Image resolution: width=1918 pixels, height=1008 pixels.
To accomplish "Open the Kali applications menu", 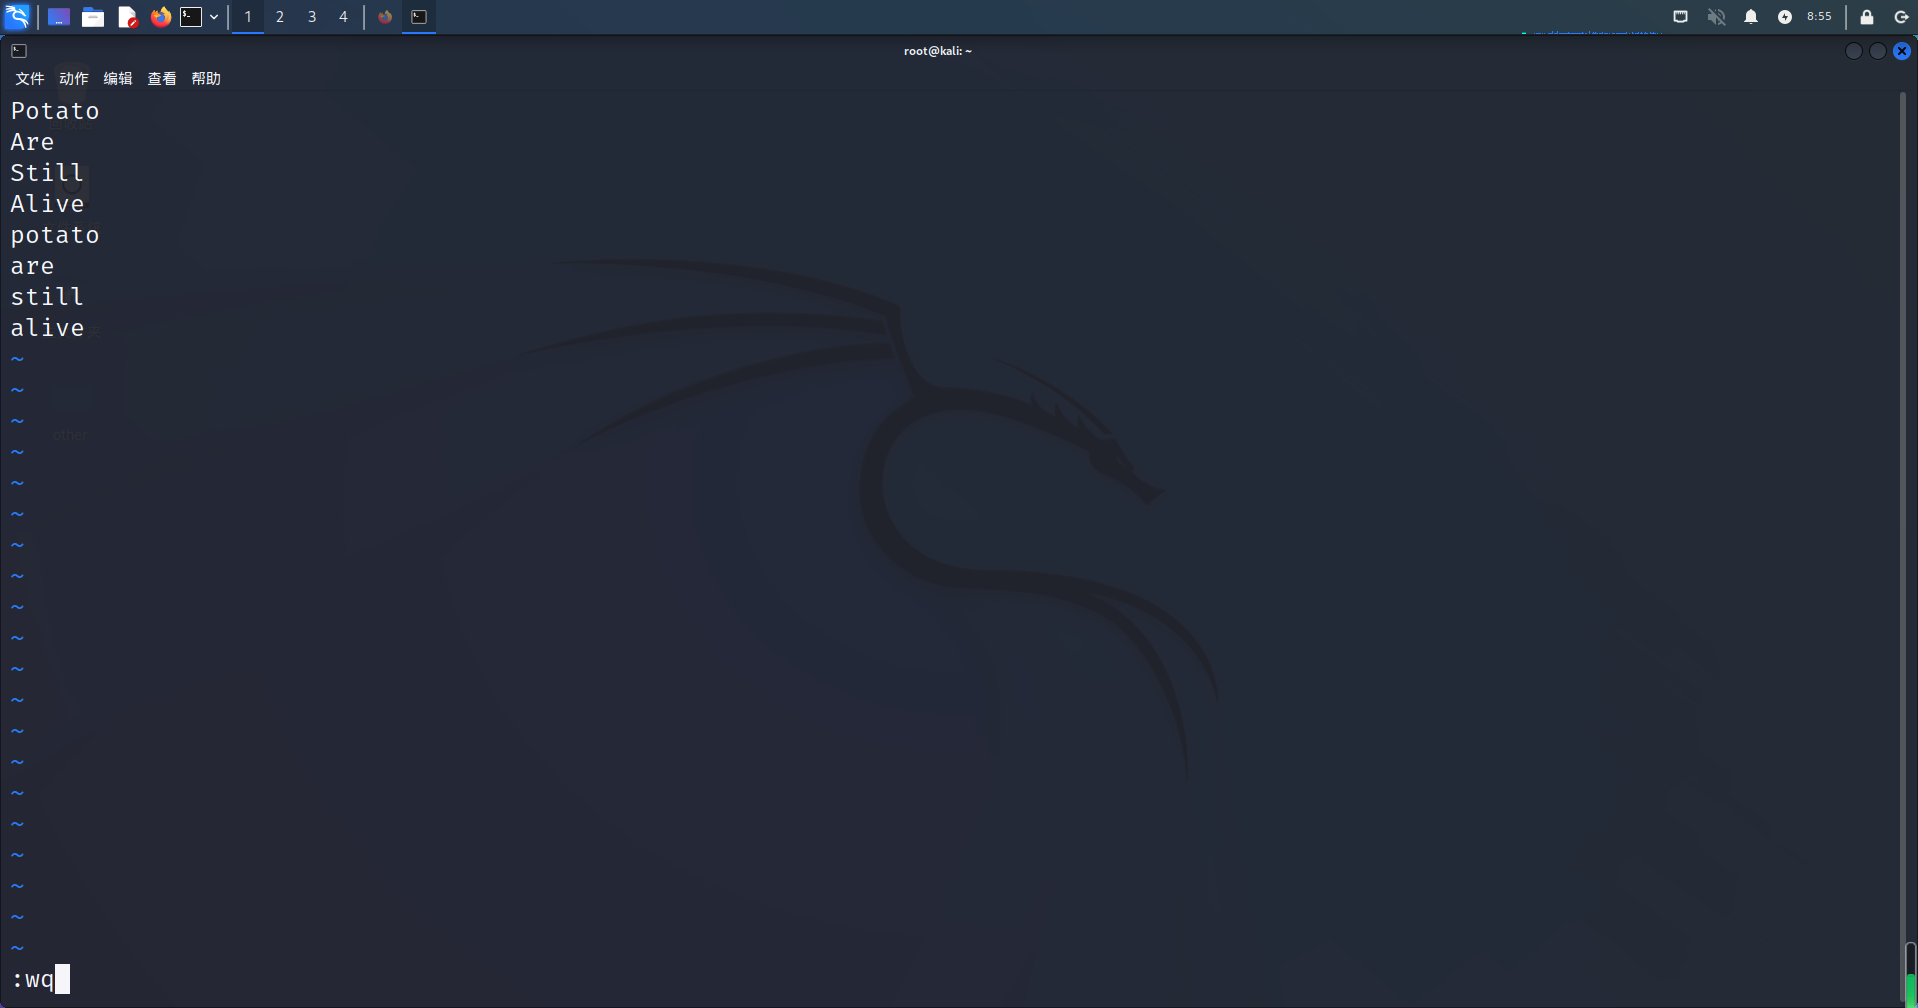I will 18,16.
